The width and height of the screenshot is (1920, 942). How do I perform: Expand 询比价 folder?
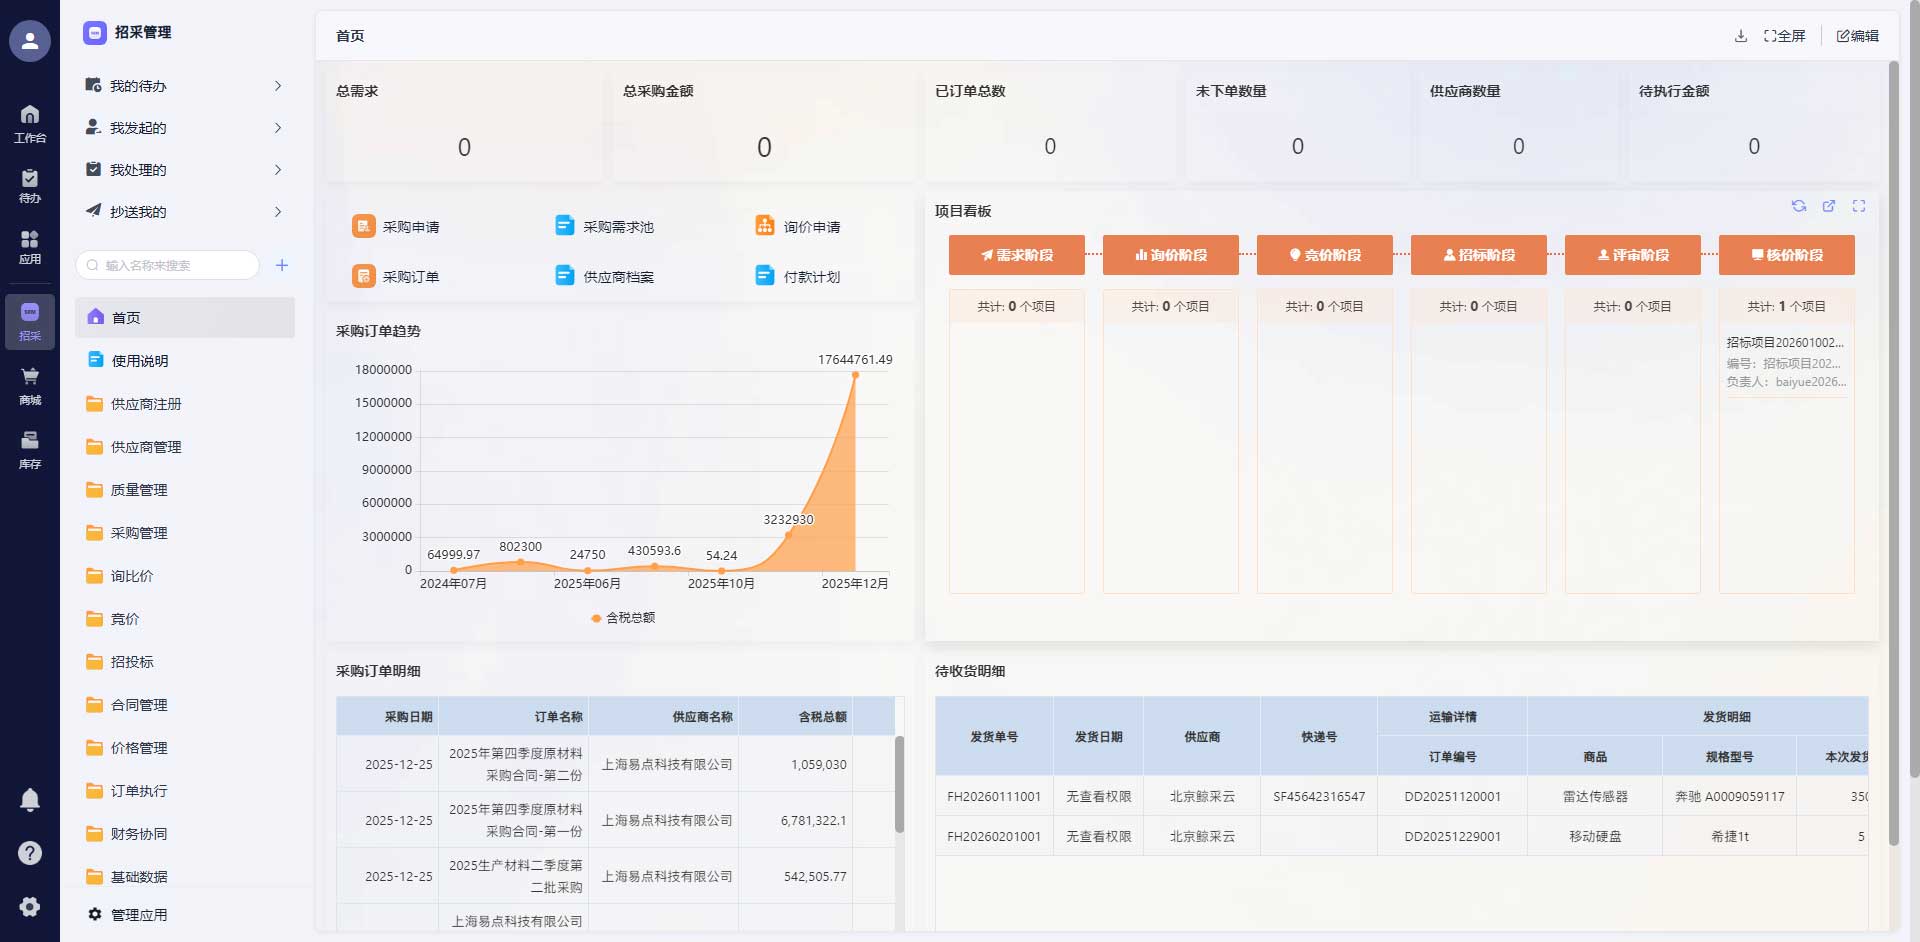click(x=185, y=576)
